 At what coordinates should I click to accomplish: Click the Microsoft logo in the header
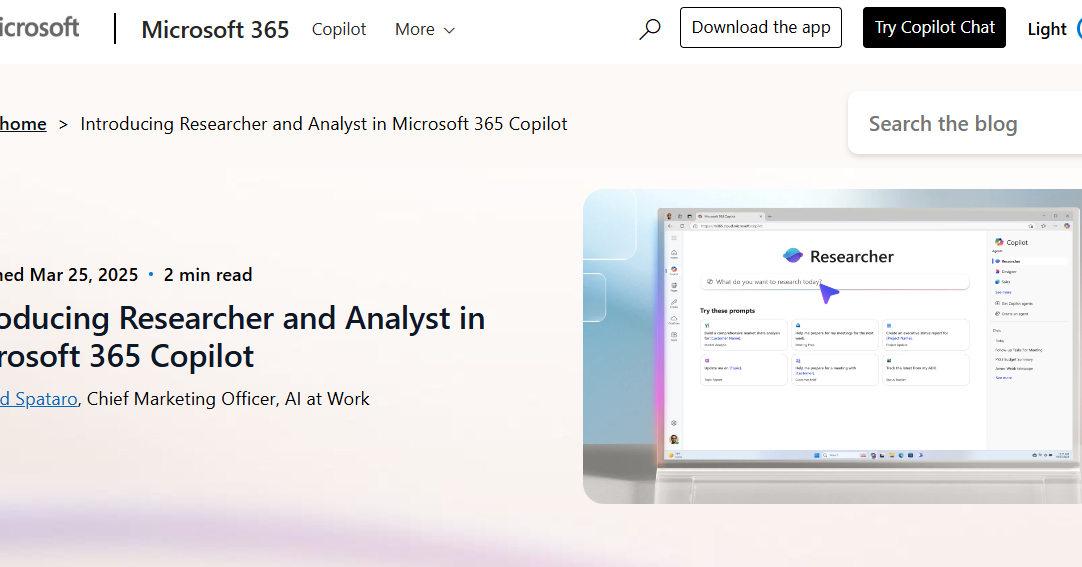38,27
